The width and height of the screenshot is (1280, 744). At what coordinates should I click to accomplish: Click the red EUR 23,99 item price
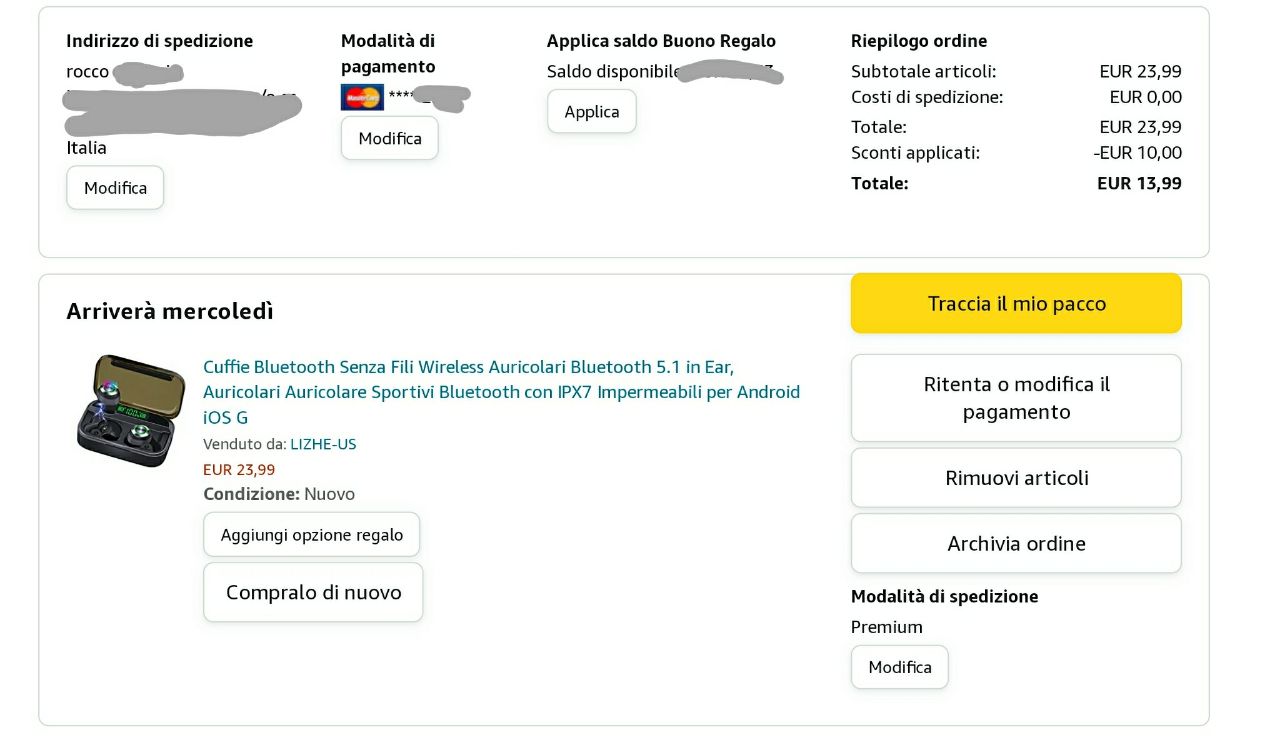coord(239,469)
